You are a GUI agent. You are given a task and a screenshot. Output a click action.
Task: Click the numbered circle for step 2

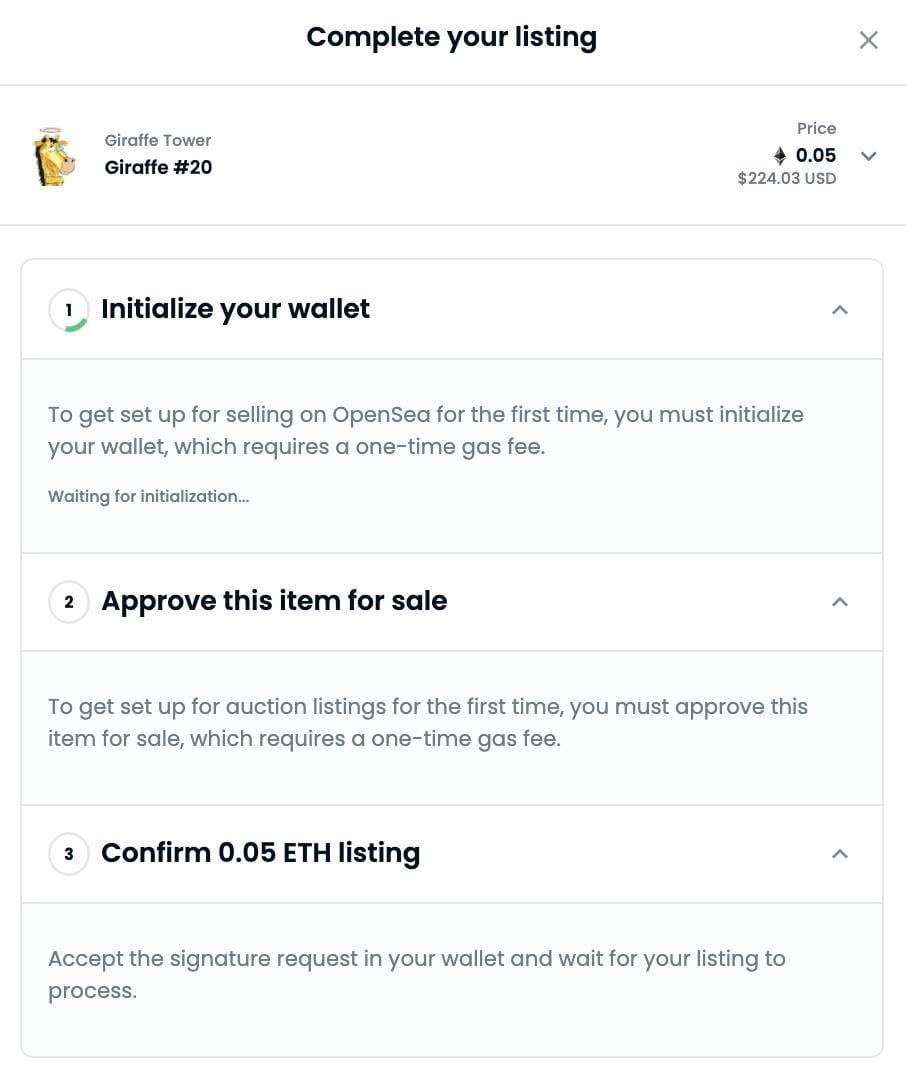pos(68,602)
